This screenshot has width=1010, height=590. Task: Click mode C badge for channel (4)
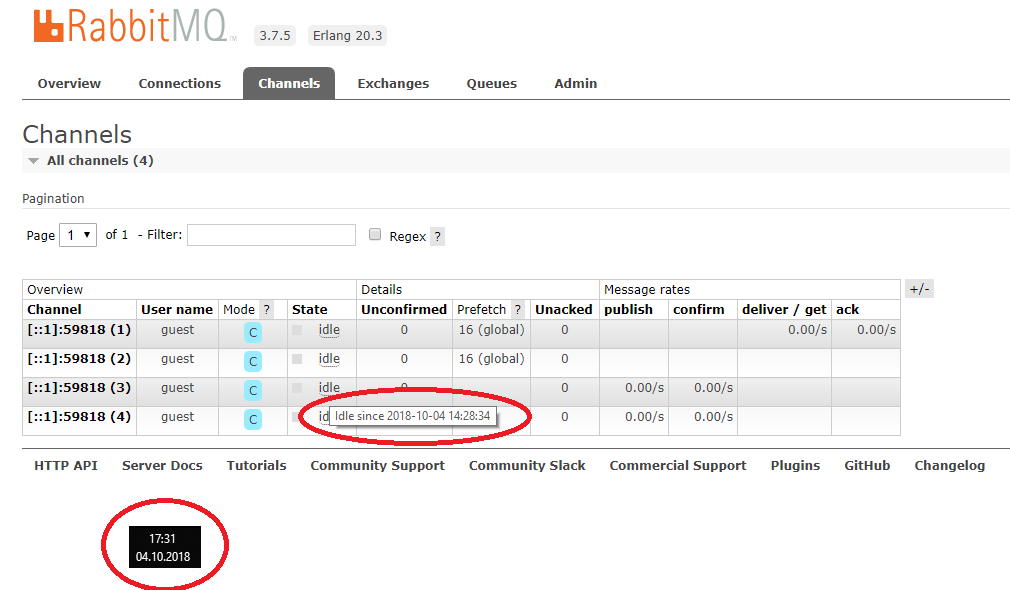tap(252, 419)
